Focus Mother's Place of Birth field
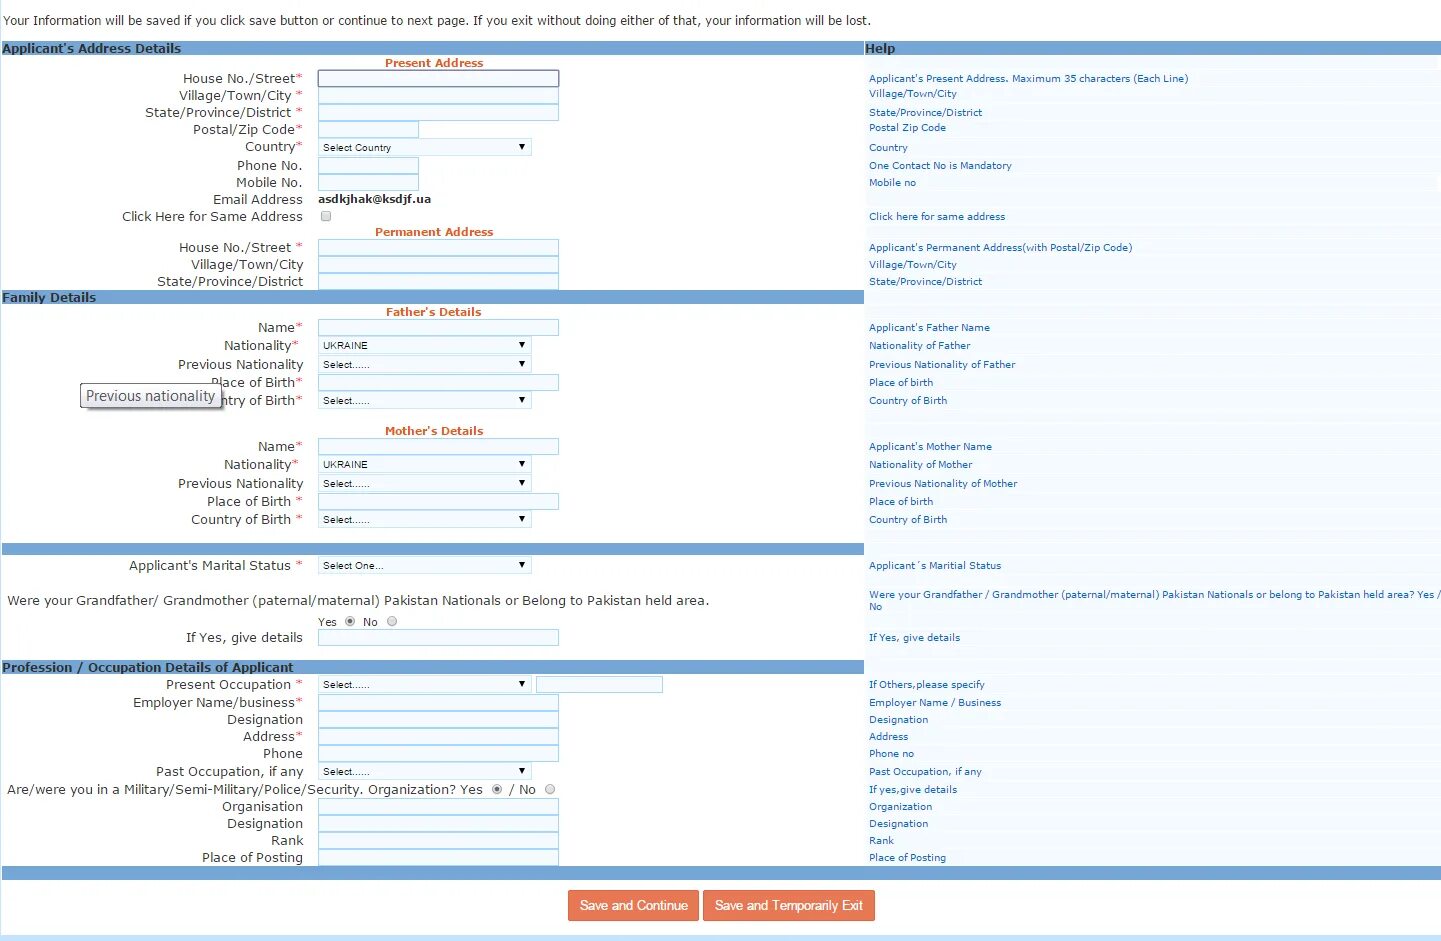Image resolution: width=1441 pixels, height=941 pixels. tap(438, 501)
